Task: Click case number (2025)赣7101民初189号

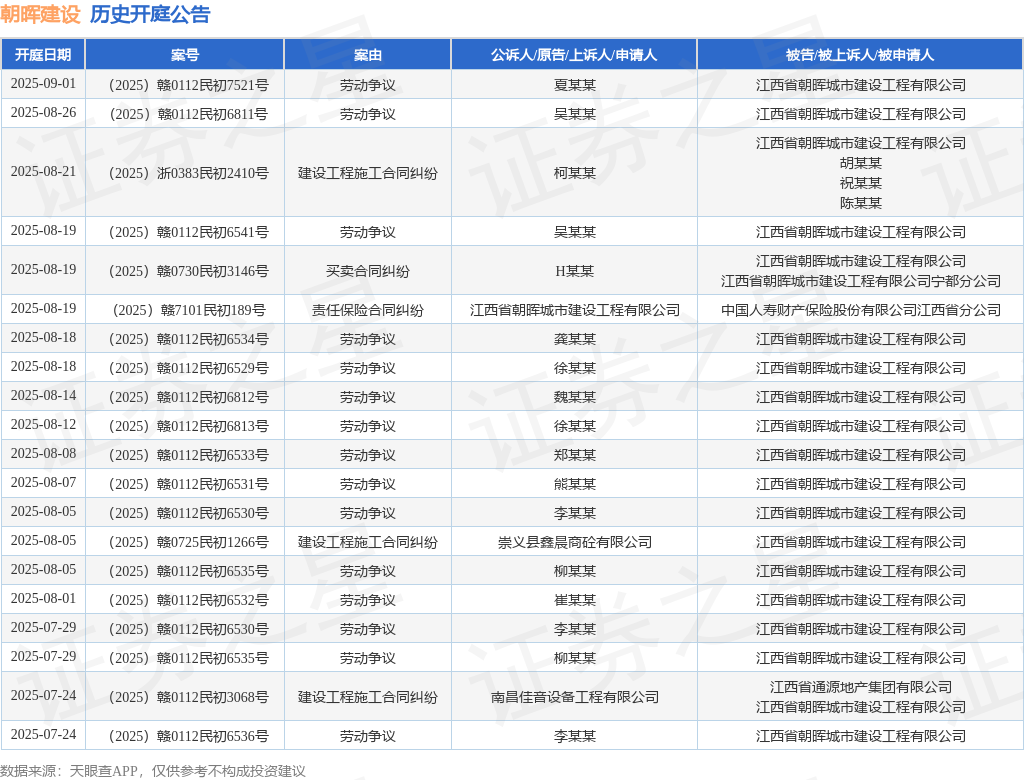Action: (x=188, y=310)
